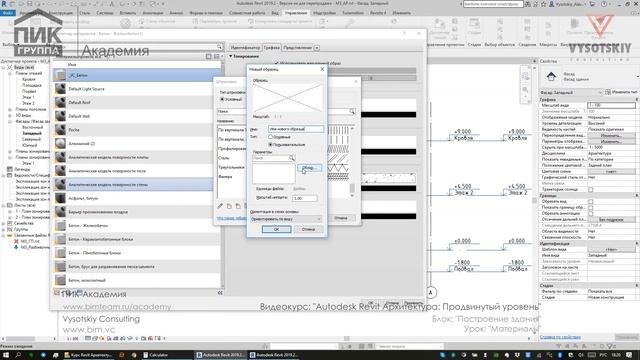Open the Фасад: Западный type selector dropdown

point(571,92)
